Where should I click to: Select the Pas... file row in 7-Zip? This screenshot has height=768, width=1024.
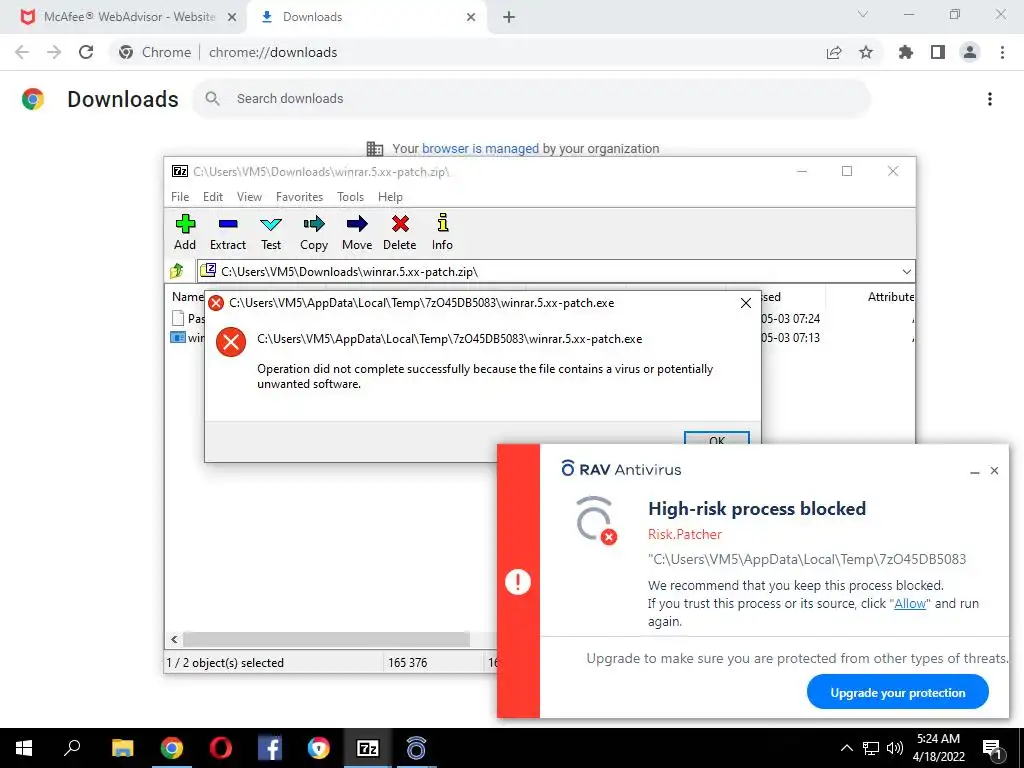187,319
